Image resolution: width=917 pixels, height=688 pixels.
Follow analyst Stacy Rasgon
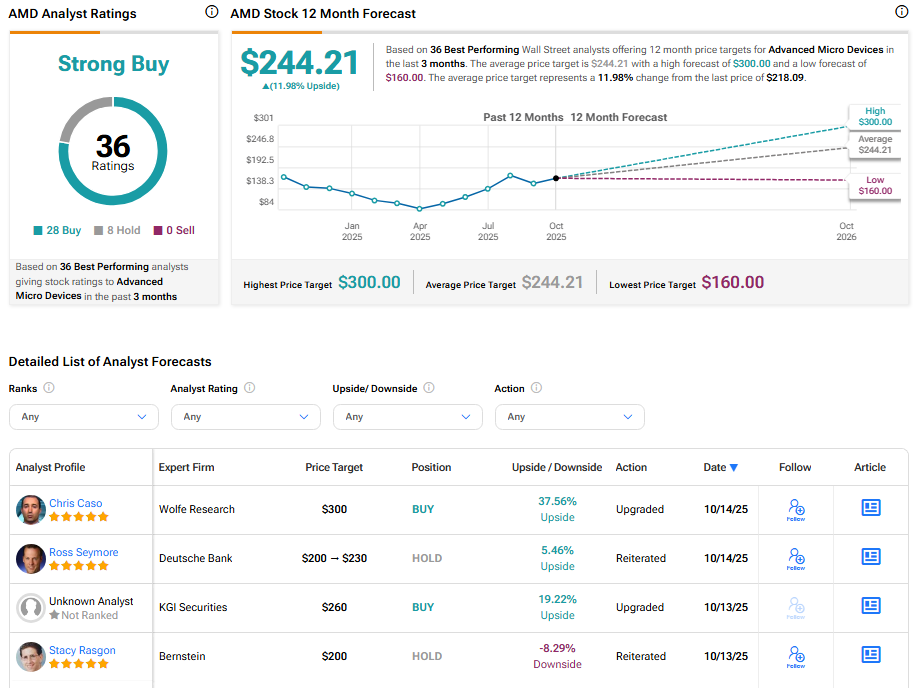[x=796, y=656]
